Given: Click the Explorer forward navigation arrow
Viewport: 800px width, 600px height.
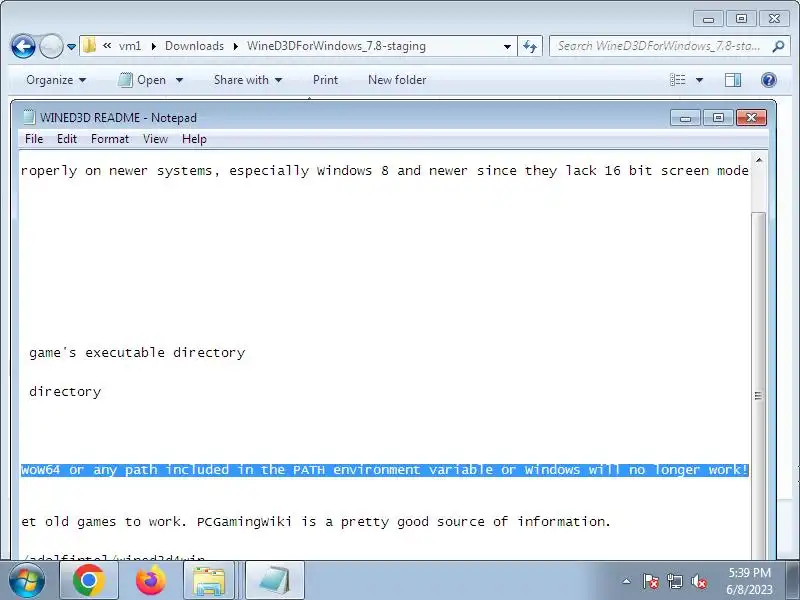Looking at the screenshot, I should (x=51, y=46).
